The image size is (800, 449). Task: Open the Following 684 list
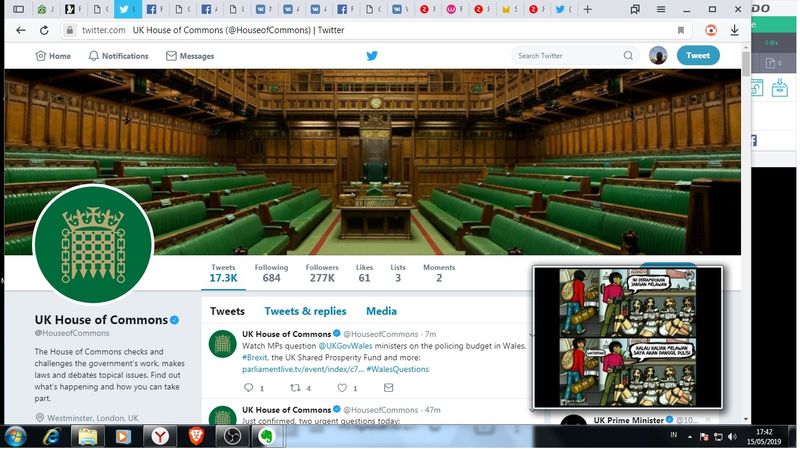click(x=271, y=273)
